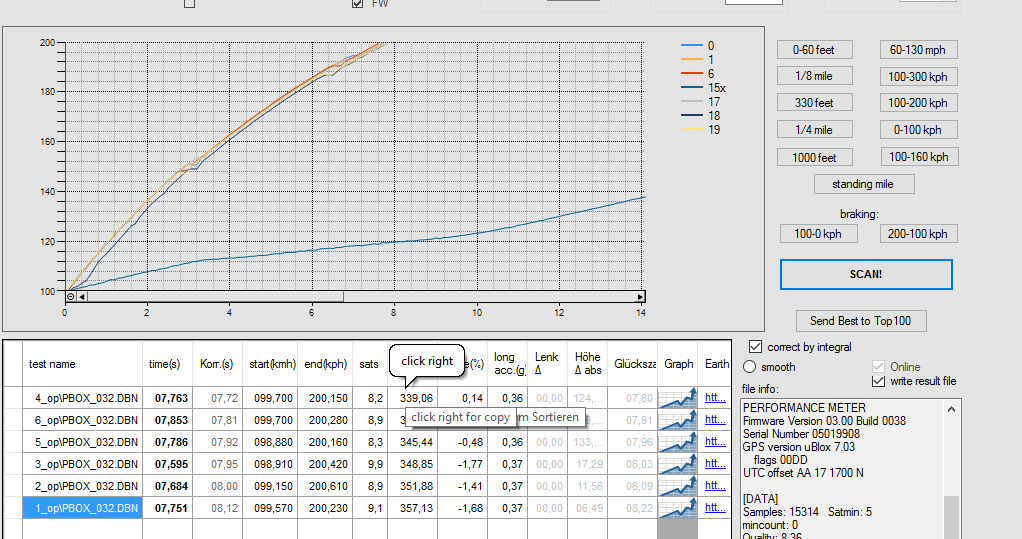Screen dimensions: 1022x539
Task: Click chart scrollbar left arrow
Action: 81,297
